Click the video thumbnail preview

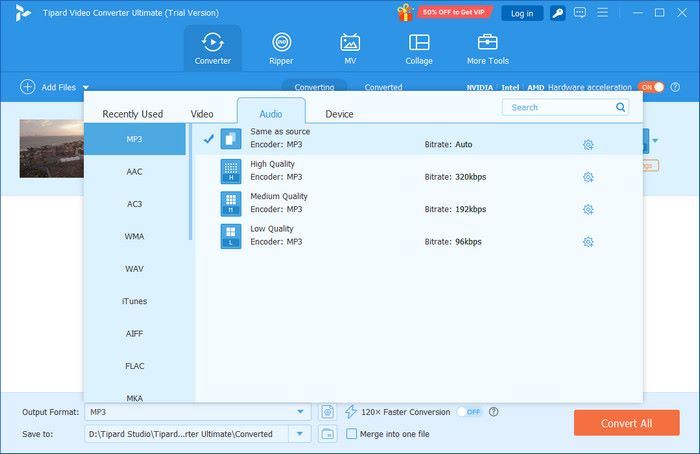(x=51, y=149)
